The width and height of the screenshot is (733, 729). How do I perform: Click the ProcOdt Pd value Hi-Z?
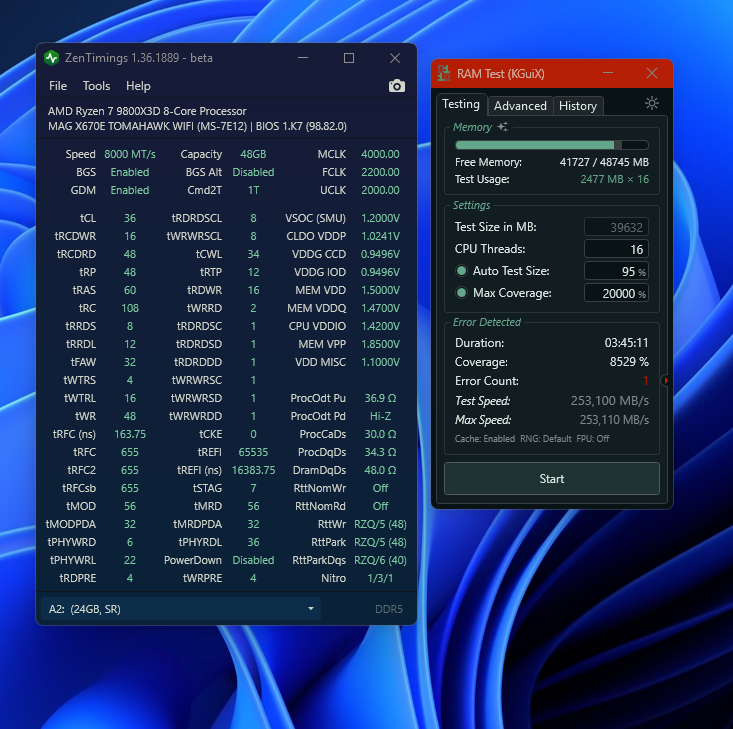tap(380, 416)
